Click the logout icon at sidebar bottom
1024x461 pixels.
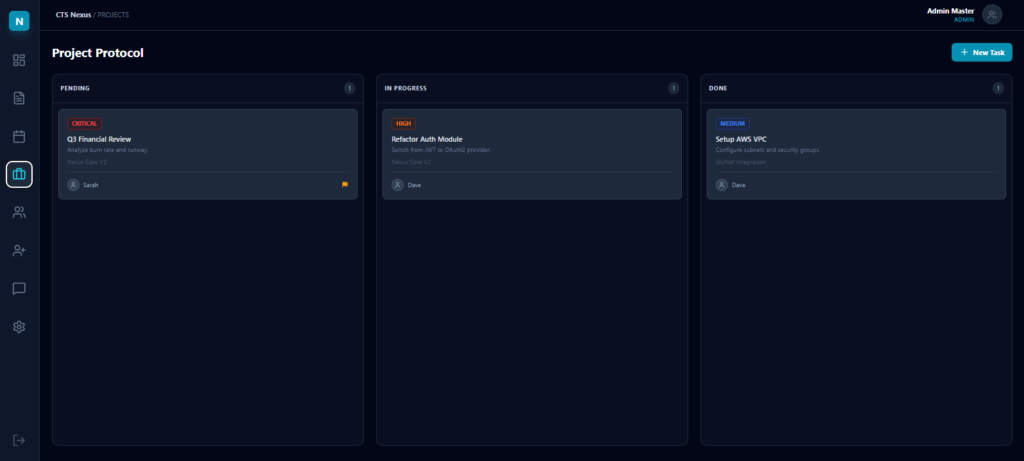click(x=19, y=440)
